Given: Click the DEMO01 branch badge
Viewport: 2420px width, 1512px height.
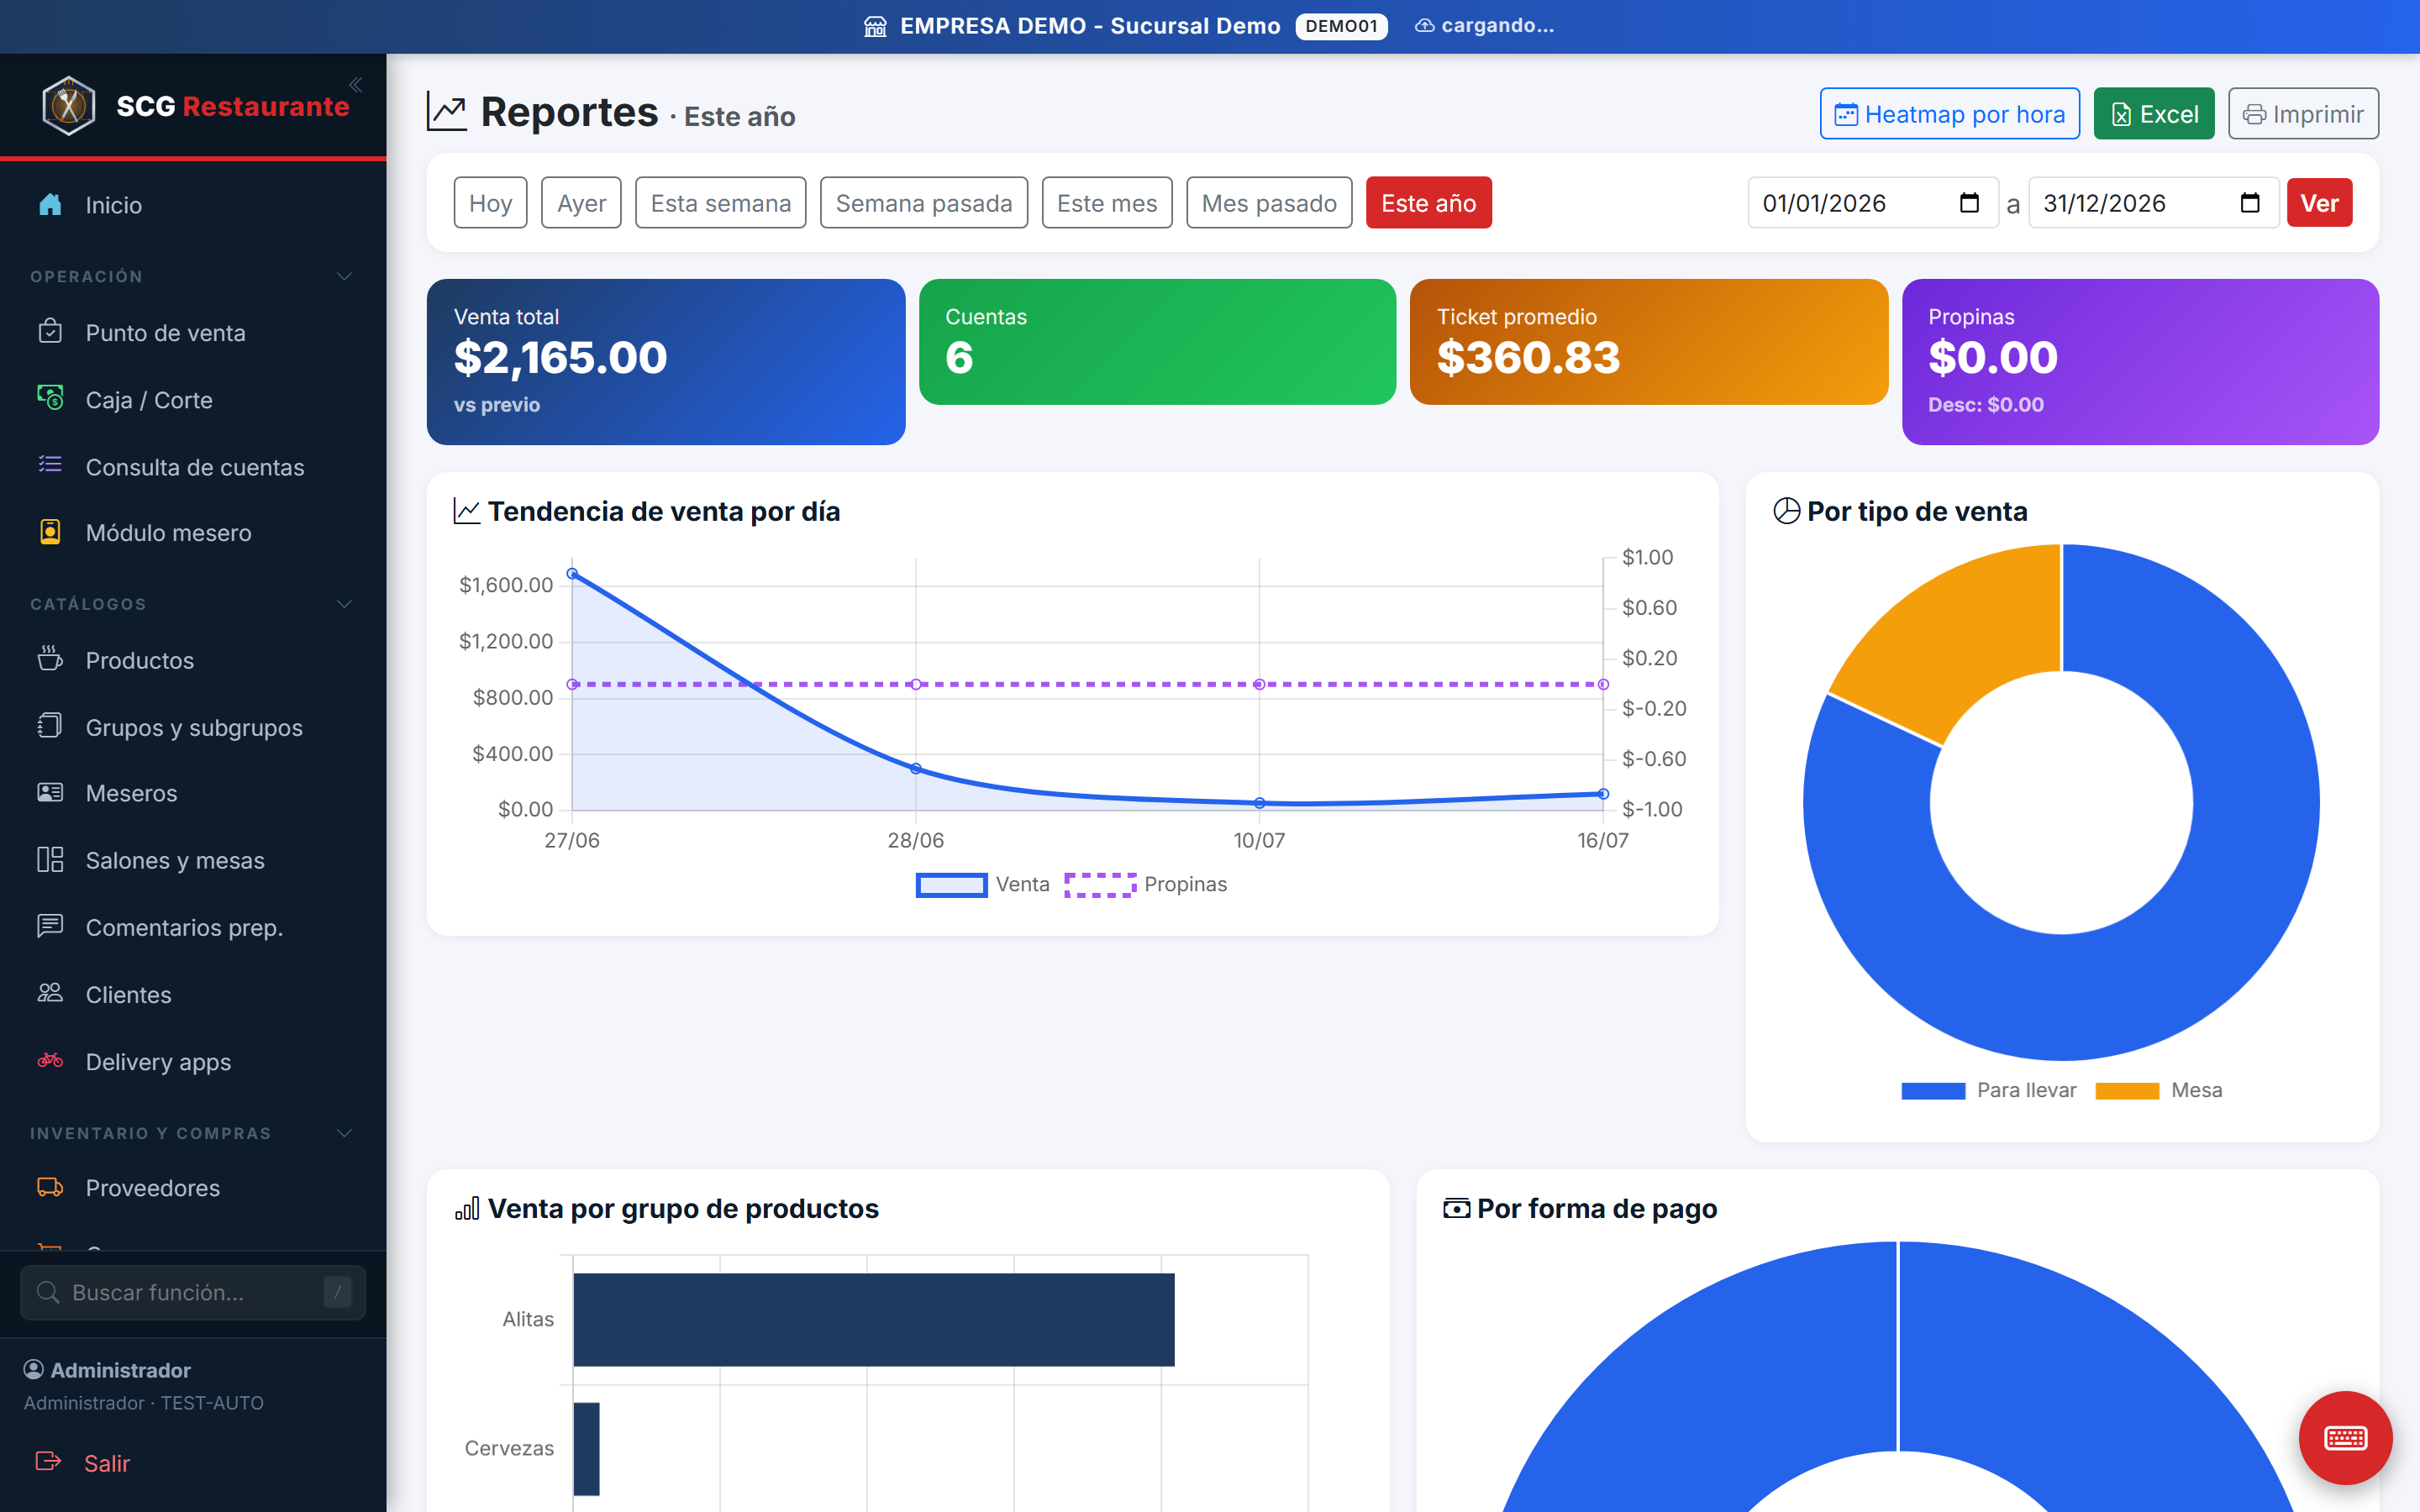Looking at the screenshot, I should 1341,26.
